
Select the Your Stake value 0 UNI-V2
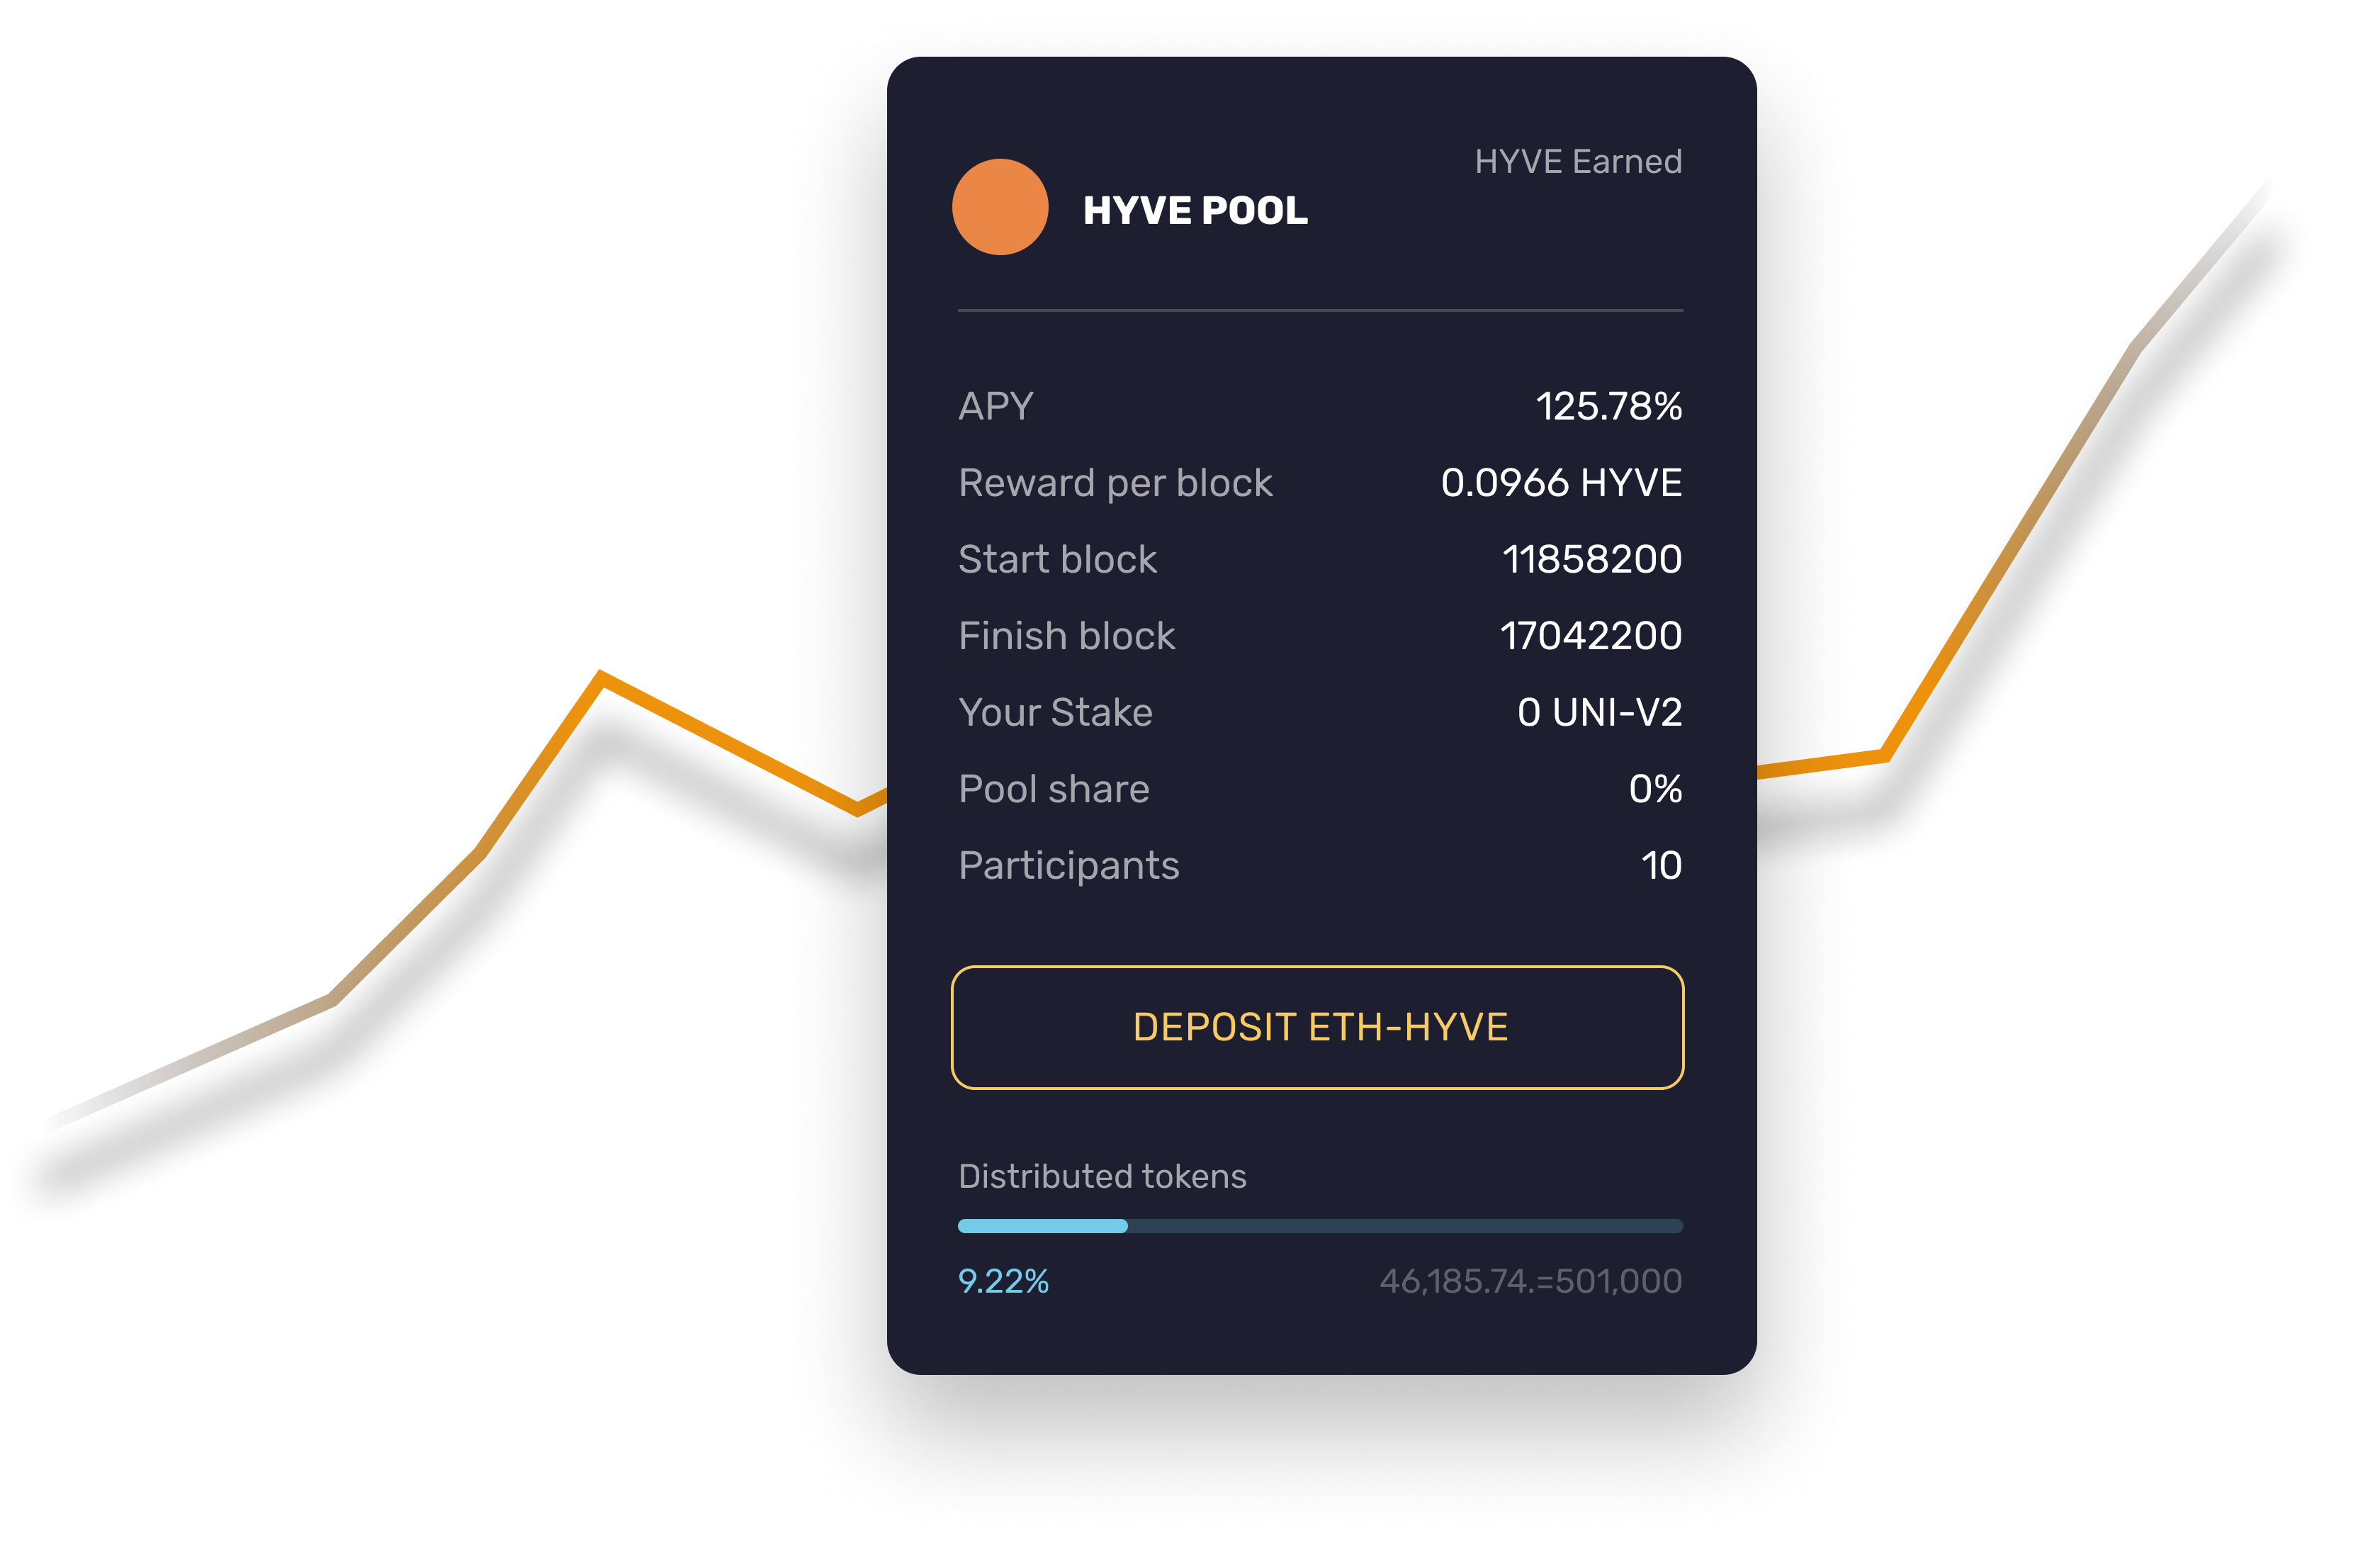[x=1599, y=712]
